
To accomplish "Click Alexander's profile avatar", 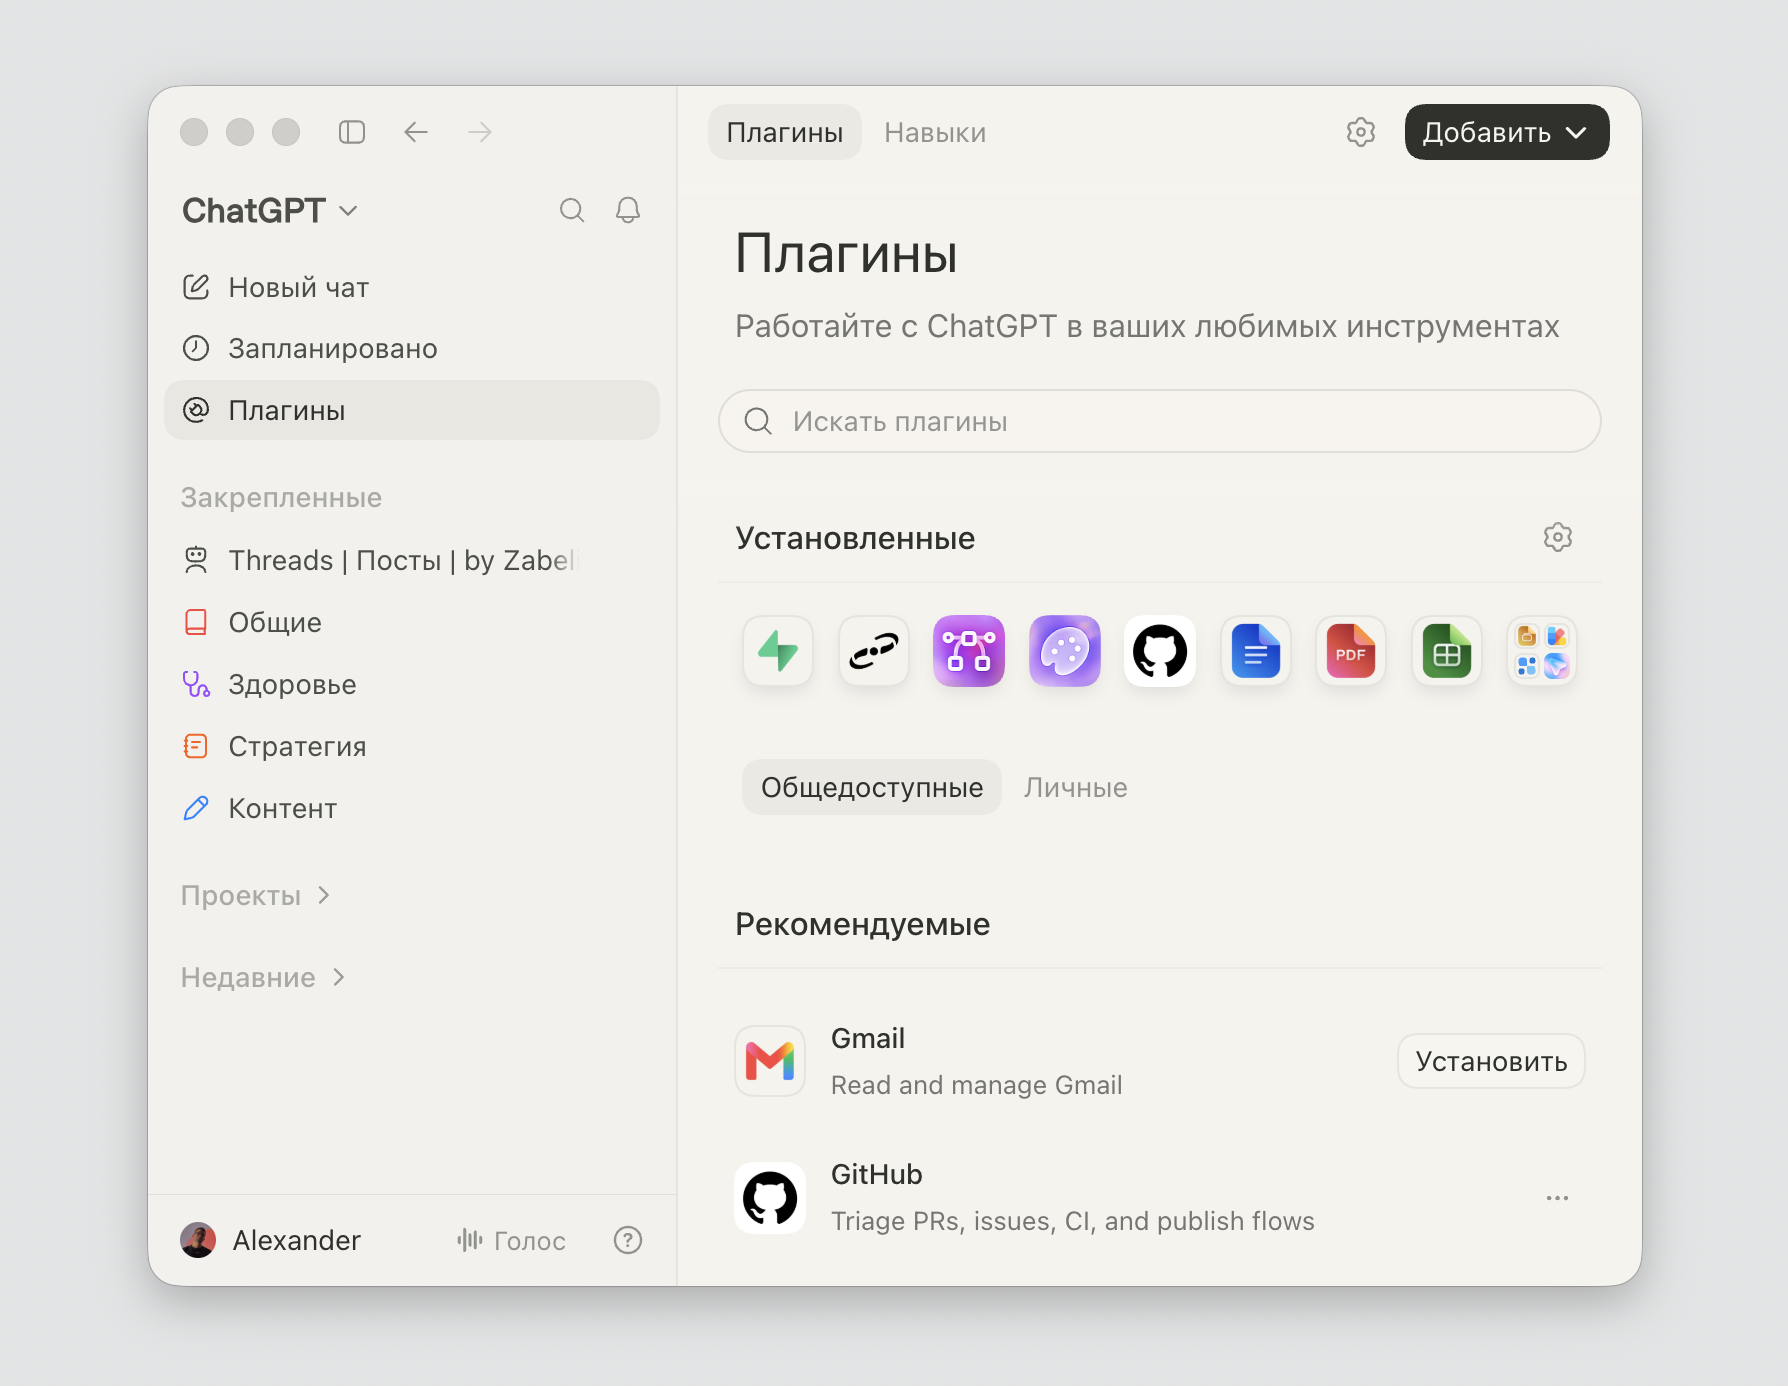I will 198,1240.
